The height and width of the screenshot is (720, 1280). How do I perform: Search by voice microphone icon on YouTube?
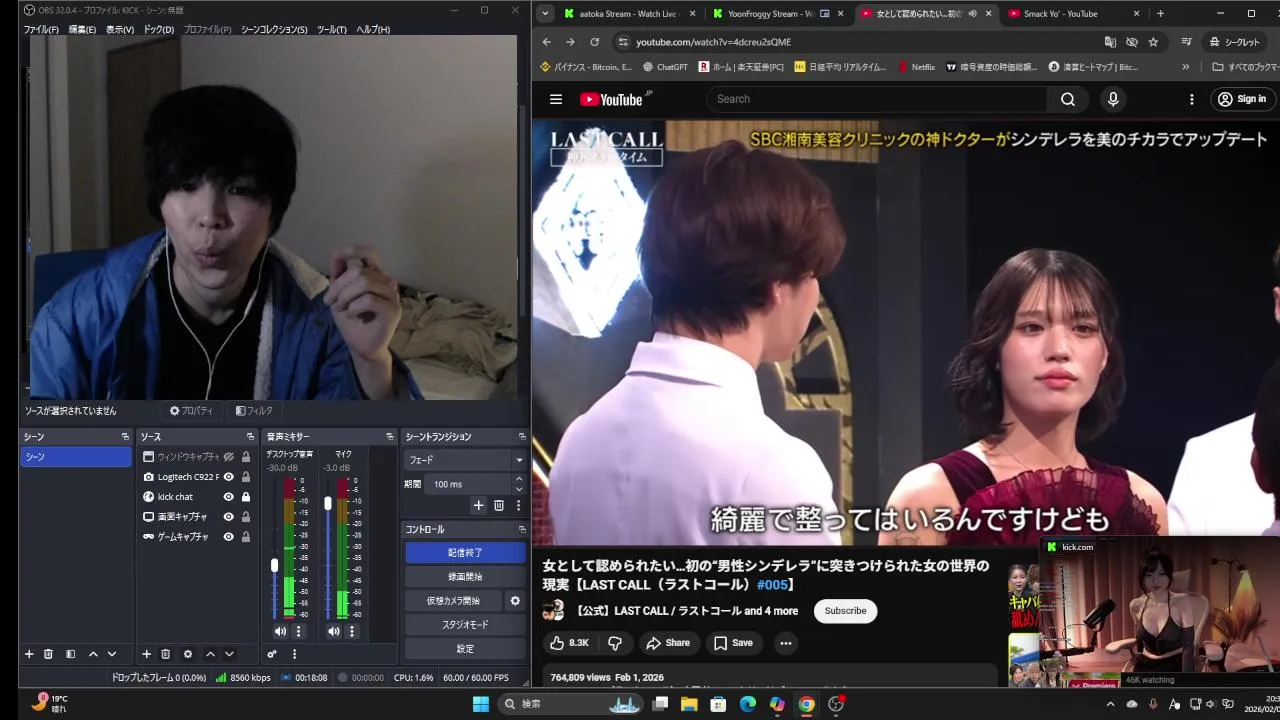pyautogui.click(x=1113, y=99)
